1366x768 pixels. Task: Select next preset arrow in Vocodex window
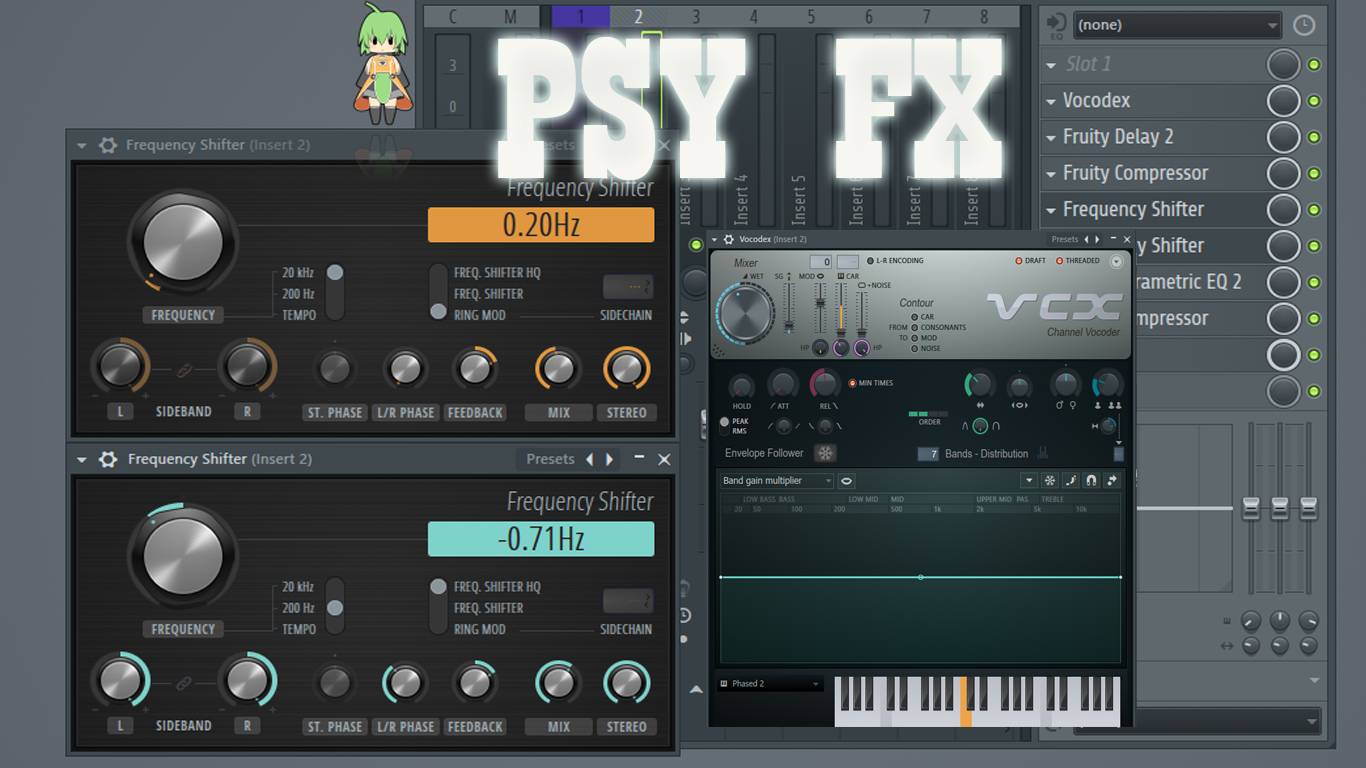tap(1098, 239)
